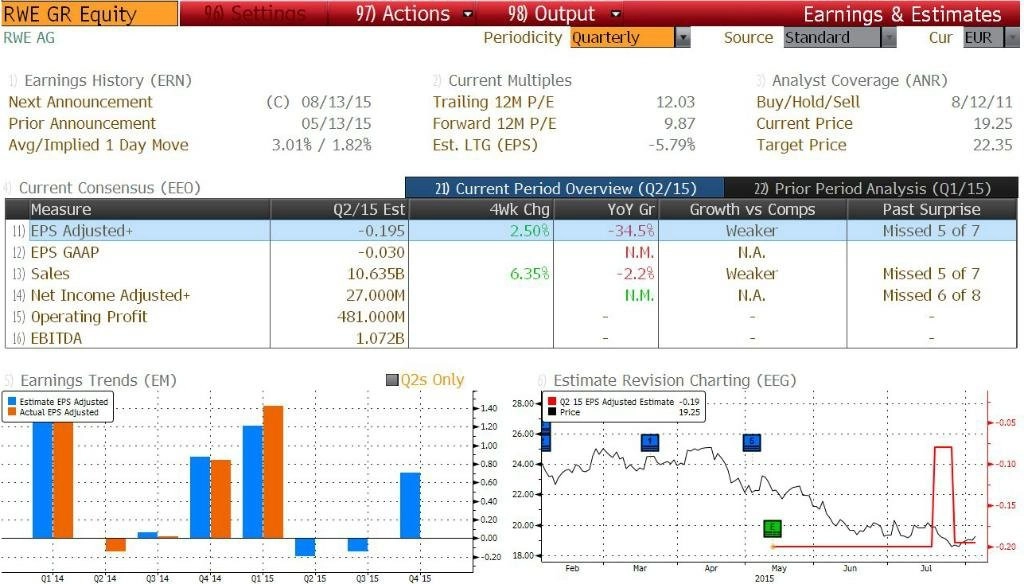This screenshot has width=1024, height=584.
Task: Click the blue Estimate EPS Adjusted legend square
Action: 12,402
